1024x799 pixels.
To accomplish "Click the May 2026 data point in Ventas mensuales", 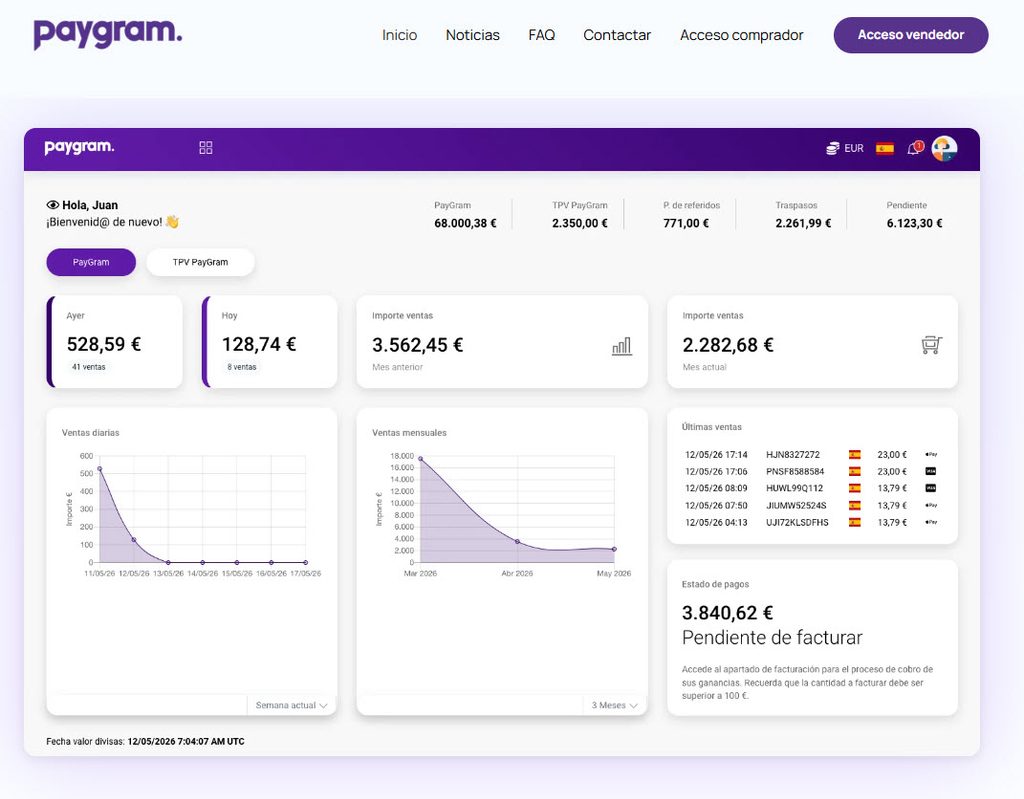I will click(614, 549).
